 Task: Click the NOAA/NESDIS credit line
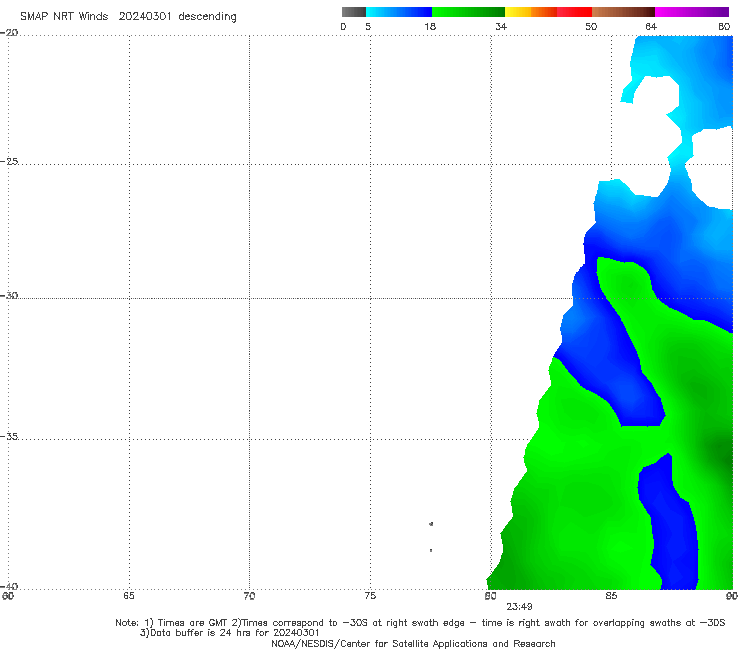tap(413, 643)
